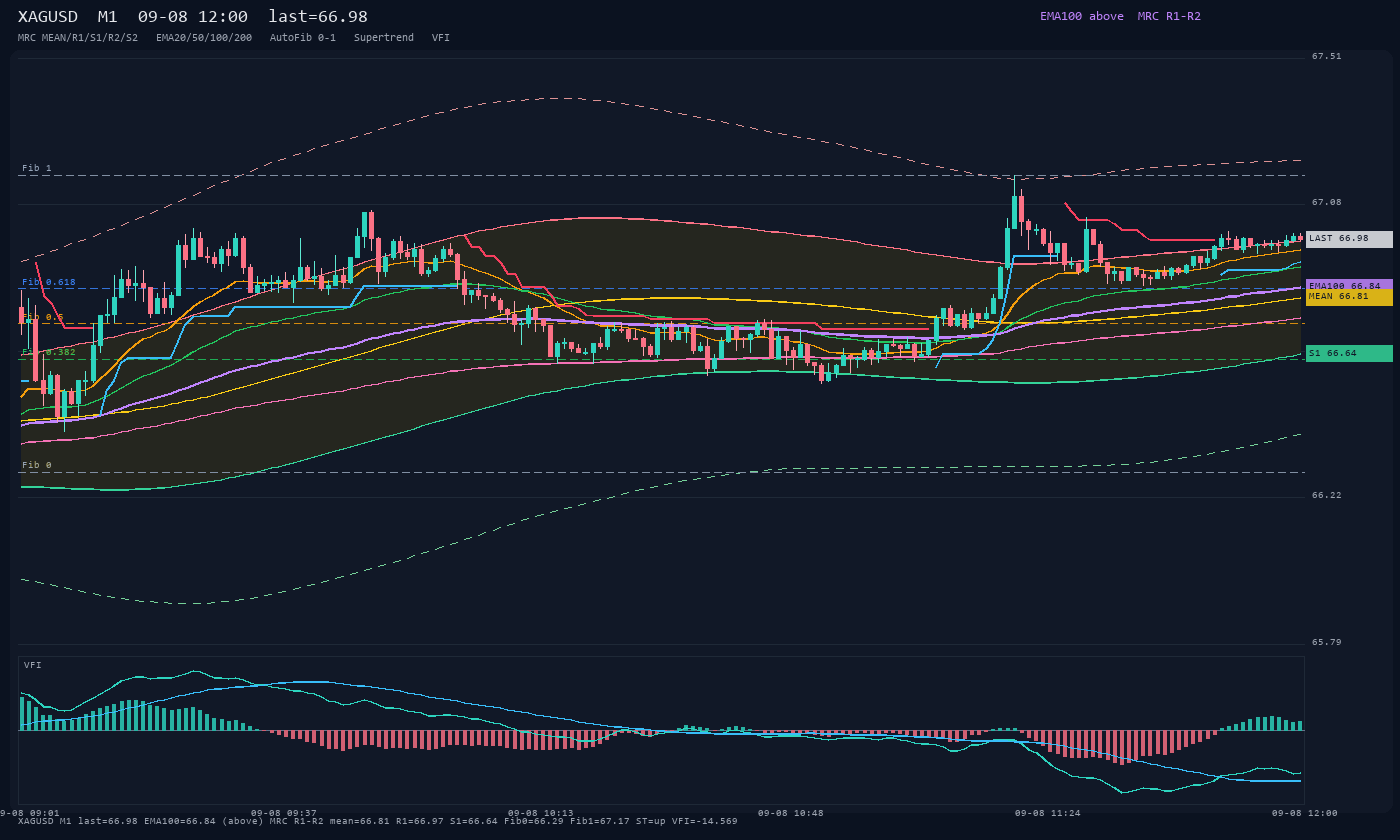Click the 65.79 price axis label
This screenshot has width=1400, height=840.
point(1327,642)
